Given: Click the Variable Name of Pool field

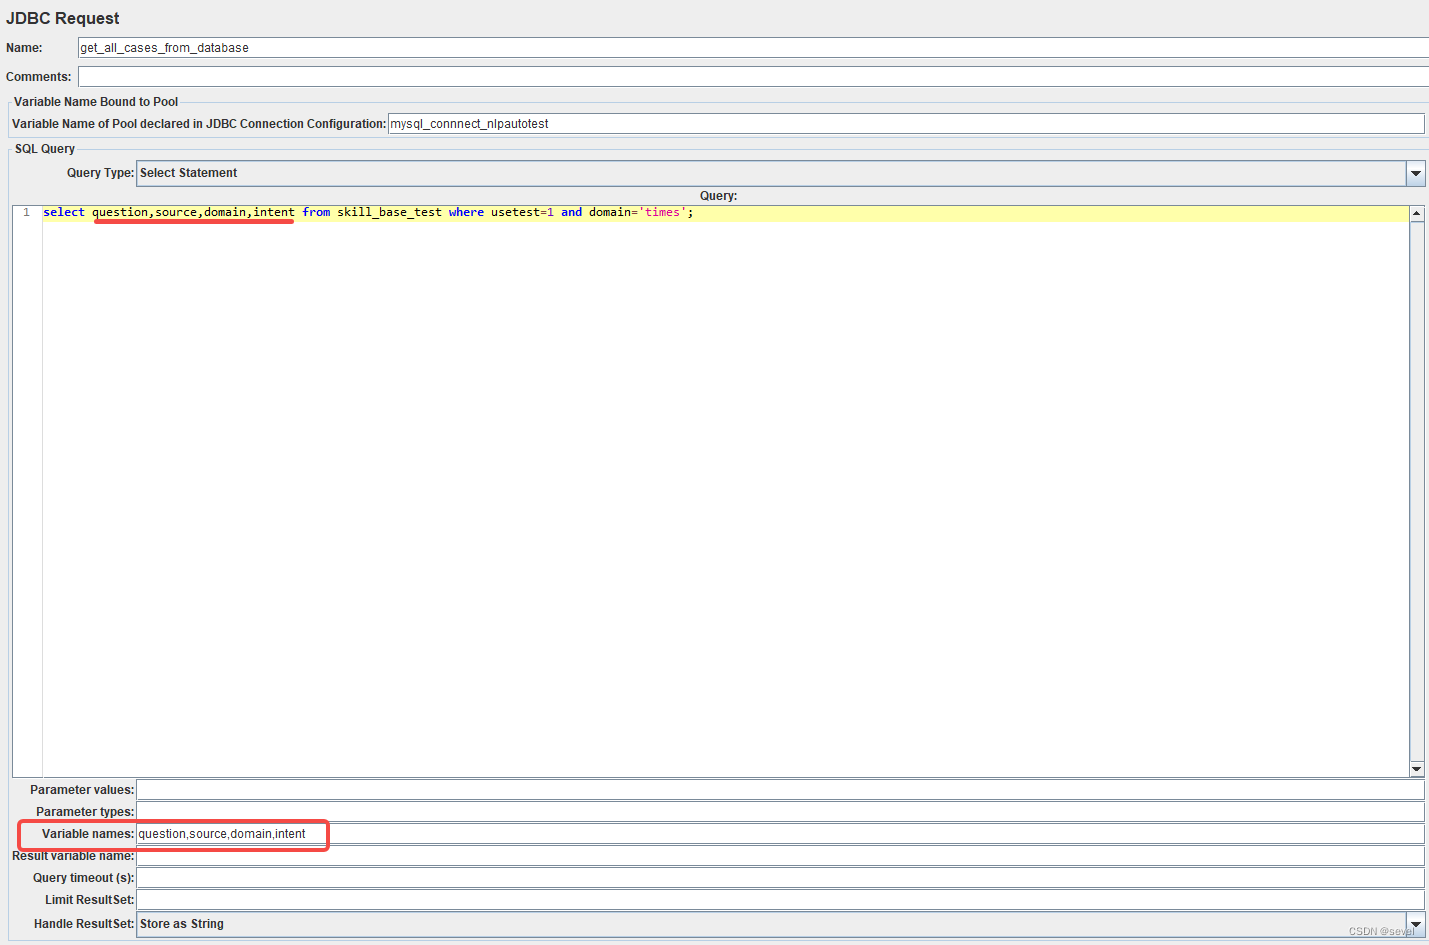Looking at the screenshot, I should click(700, 123).
